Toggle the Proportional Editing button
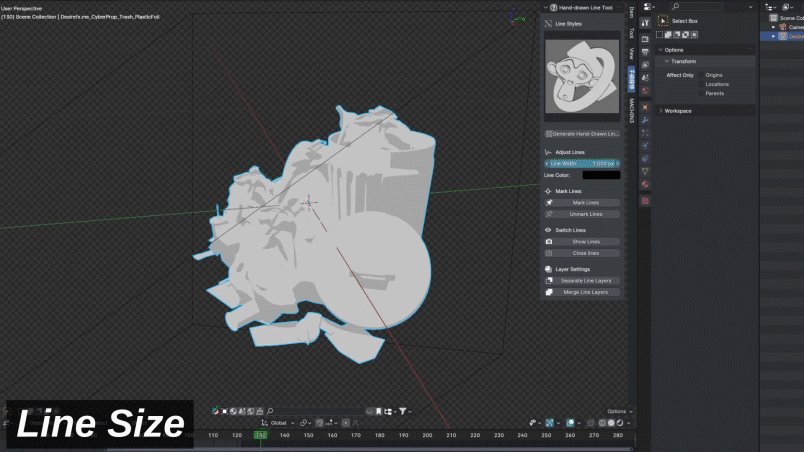Viewport: 804px width, 452px height. point(346,423)
